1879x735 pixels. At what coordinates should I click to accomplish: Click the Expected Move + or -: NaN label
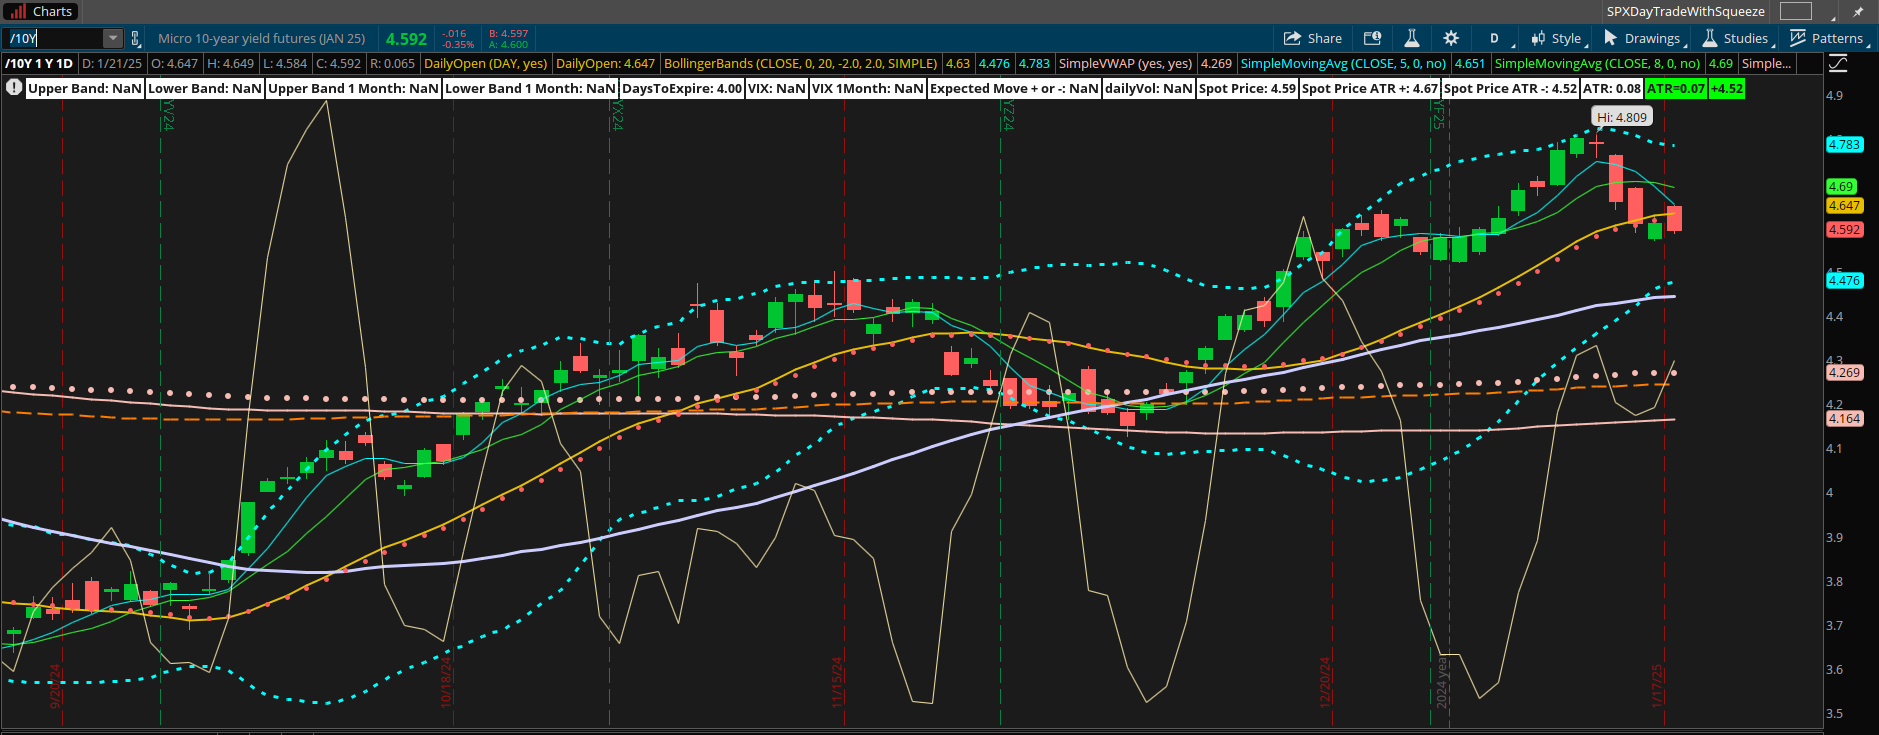point(1014,88)
